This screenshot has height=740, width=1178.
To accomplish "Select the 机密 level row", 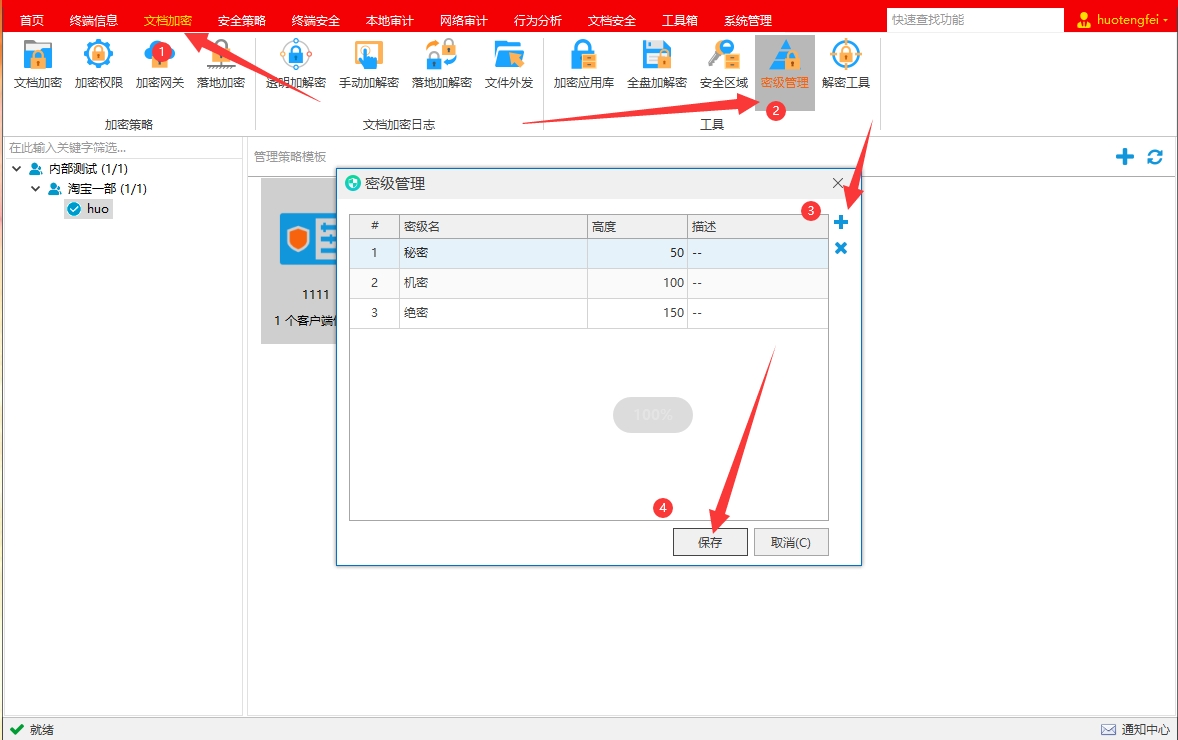I will click(x=589, y=283).
